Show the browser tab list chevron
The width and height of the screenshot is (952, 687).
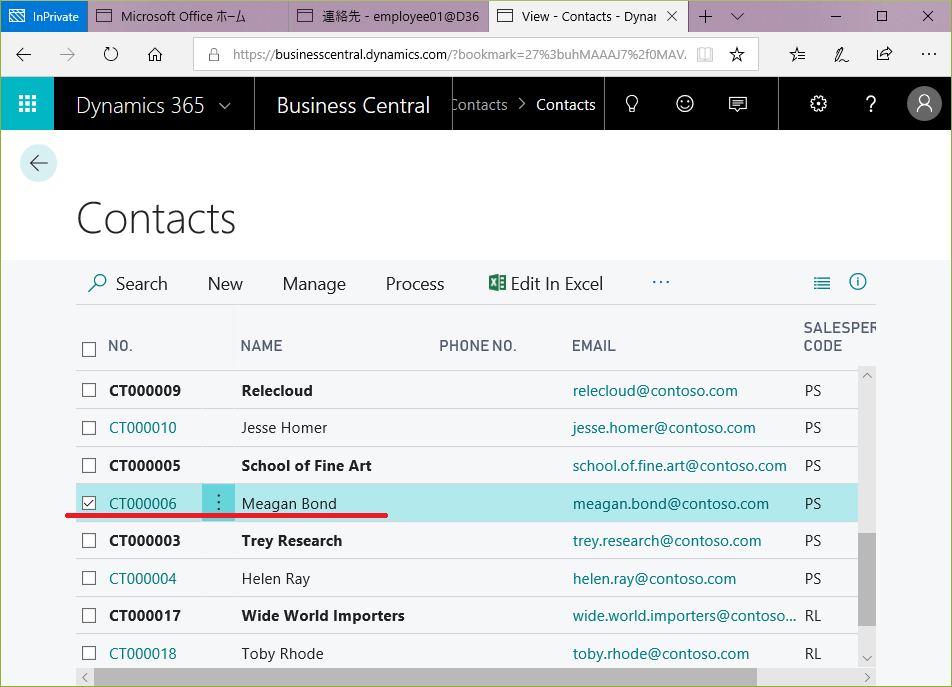(737, 16)
